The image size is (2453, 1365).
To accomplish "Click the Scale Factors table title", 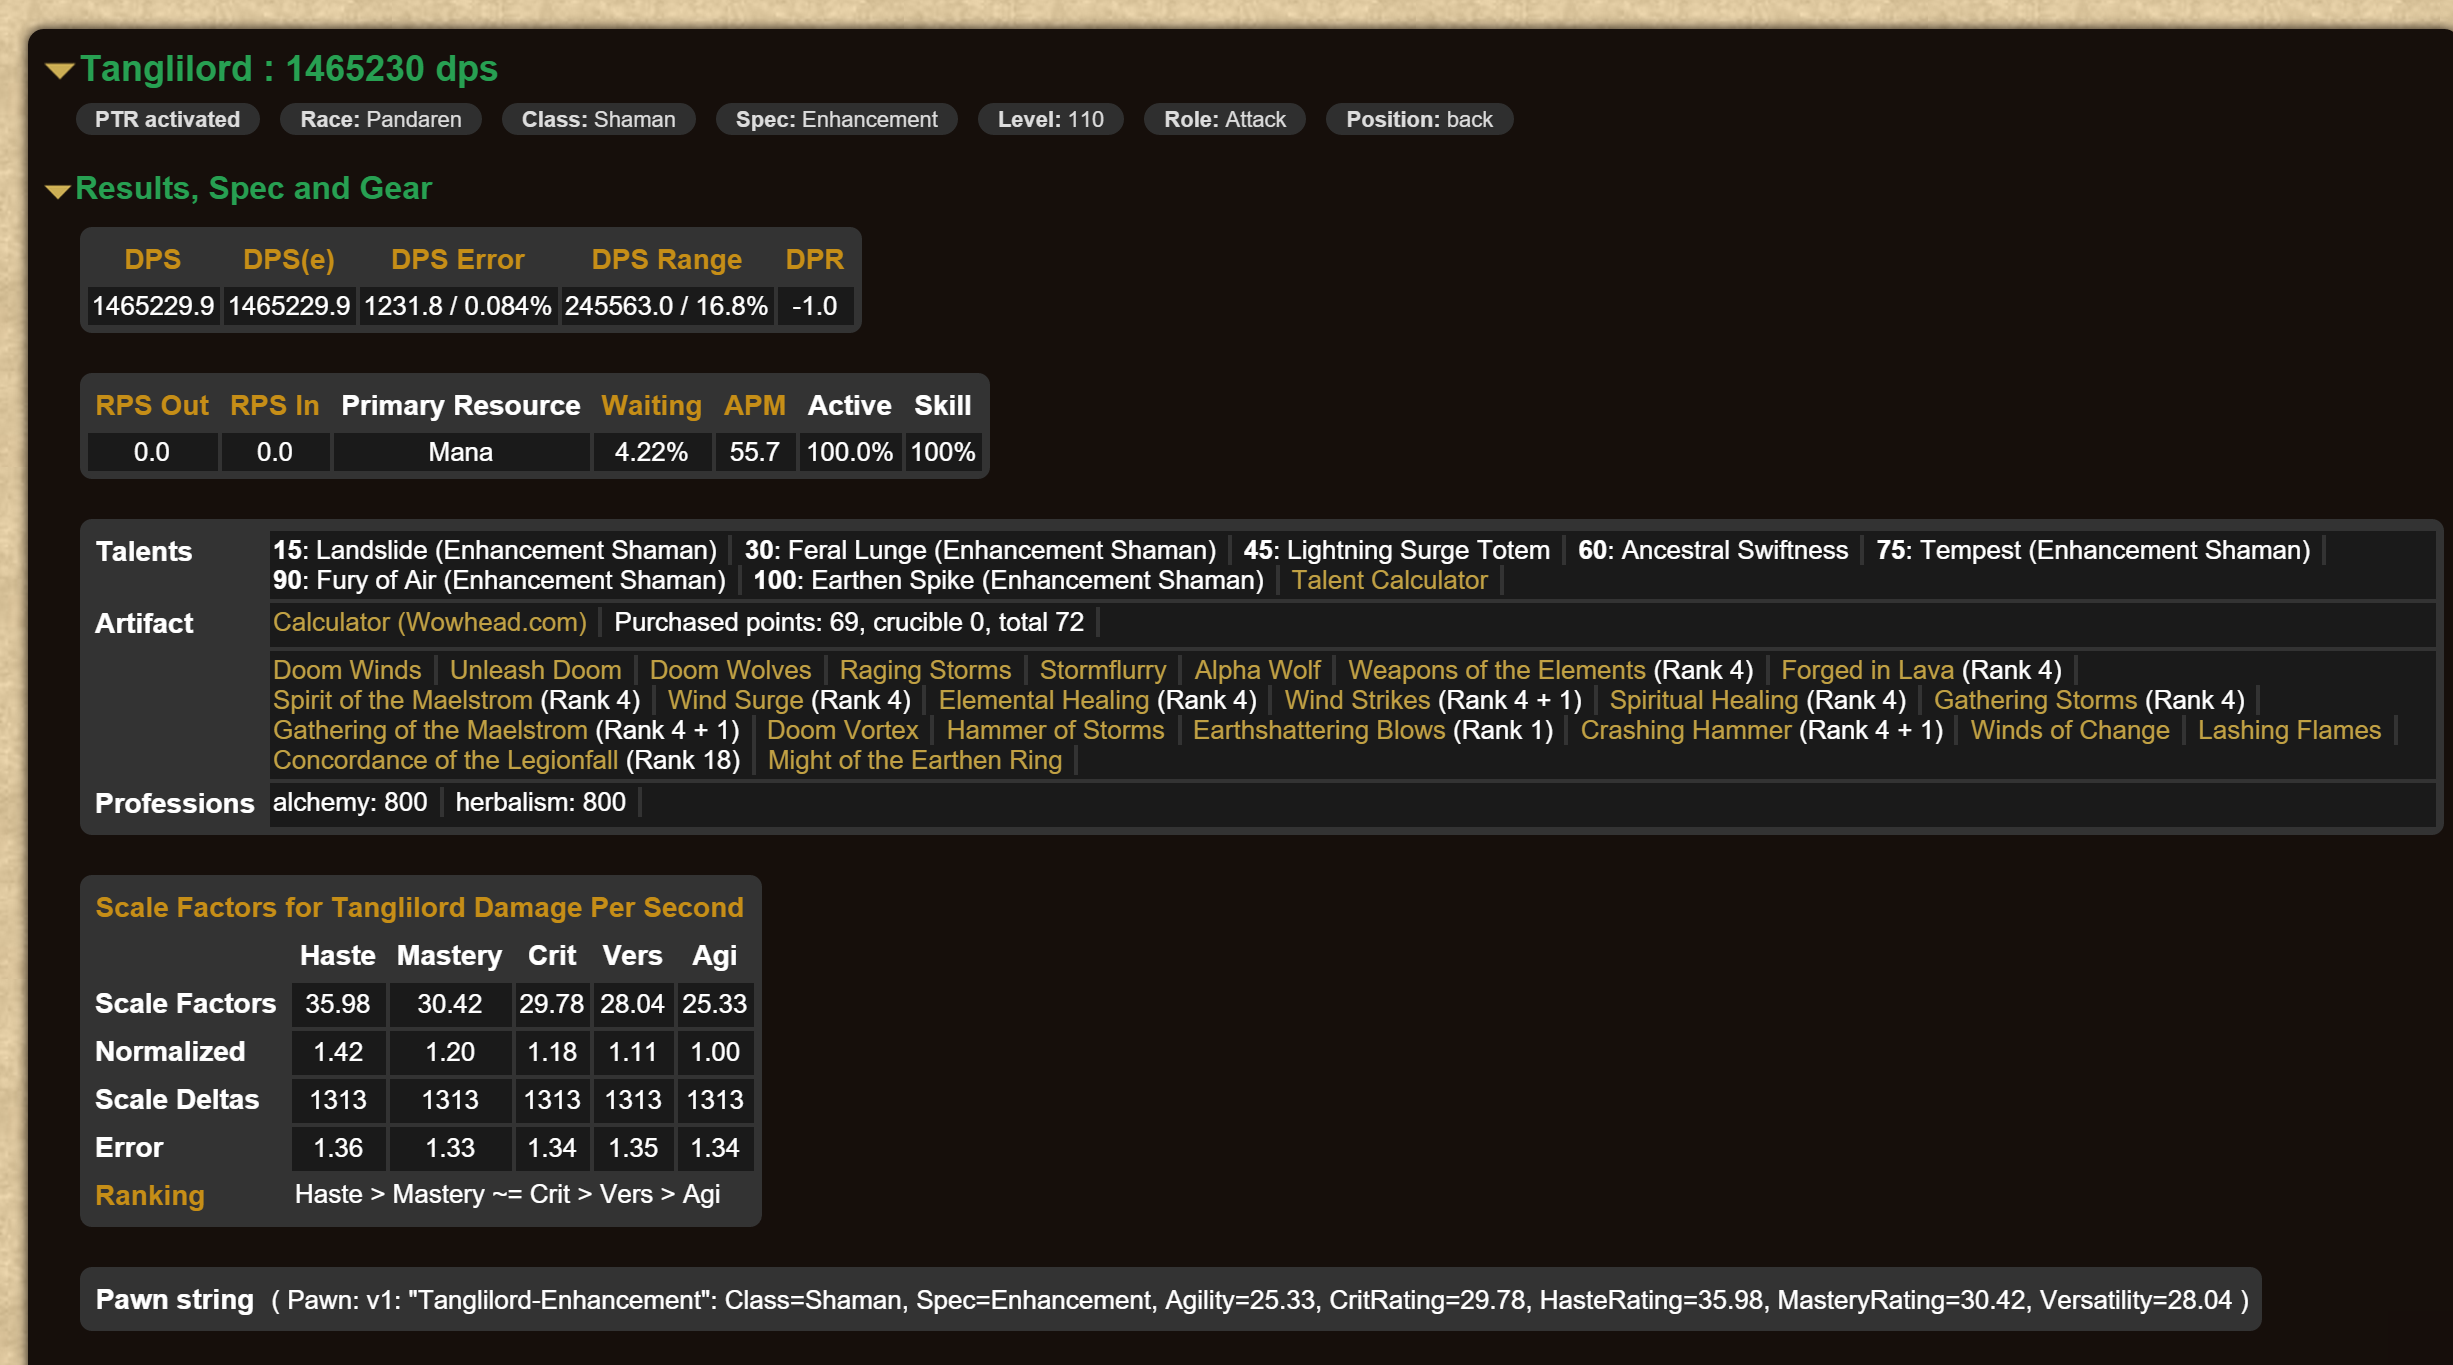I will click(419, 907).
